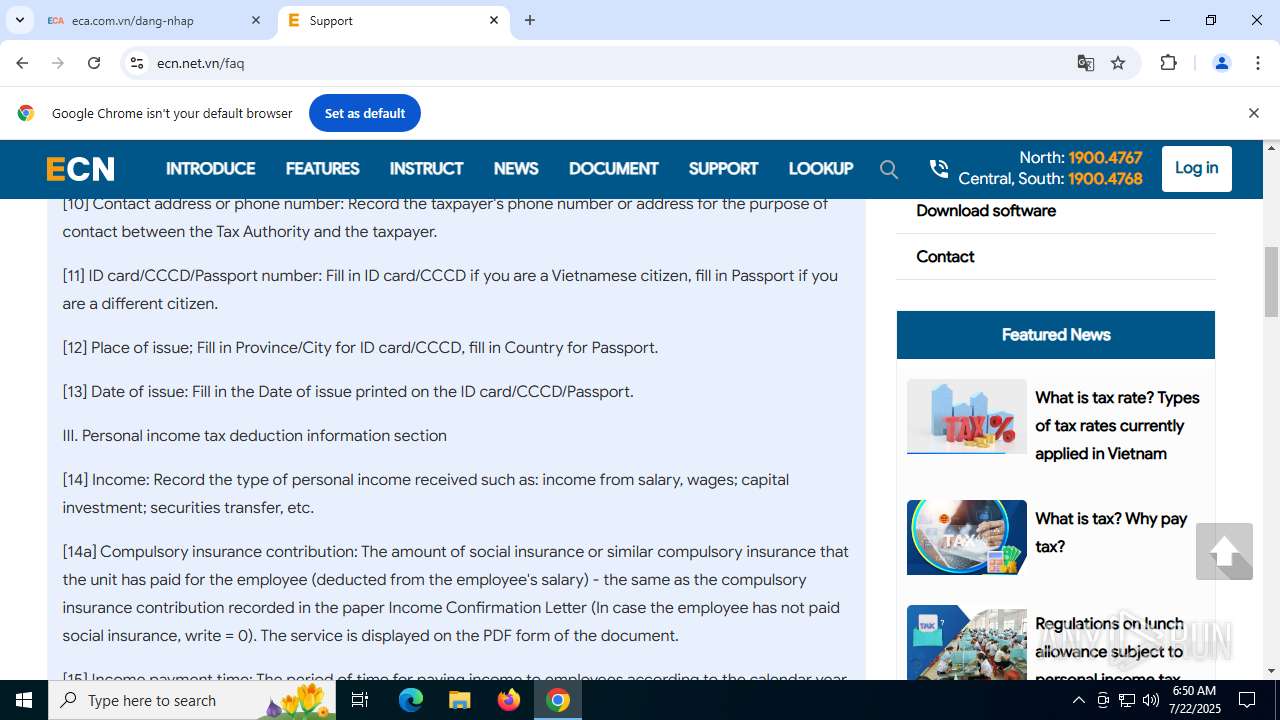Close the eca.com.vn/dang-nhap tab
This screenshot has width=1280, height=720.
[x=256, y=20]
